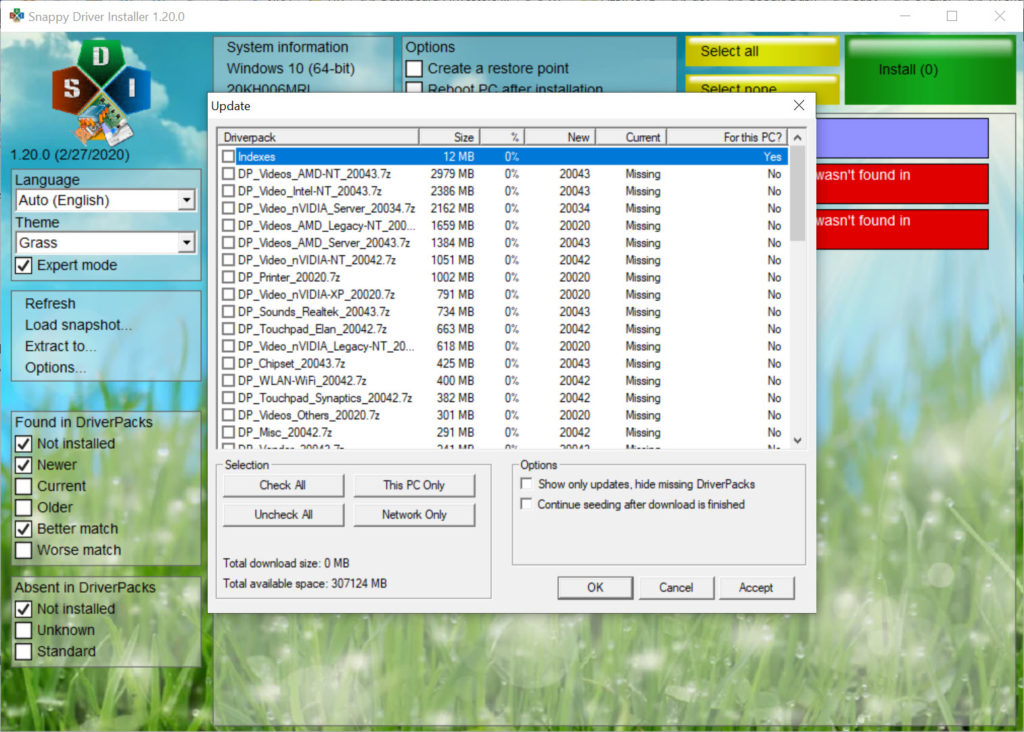Click Refresh in side menu

click(x=50, y=304)
